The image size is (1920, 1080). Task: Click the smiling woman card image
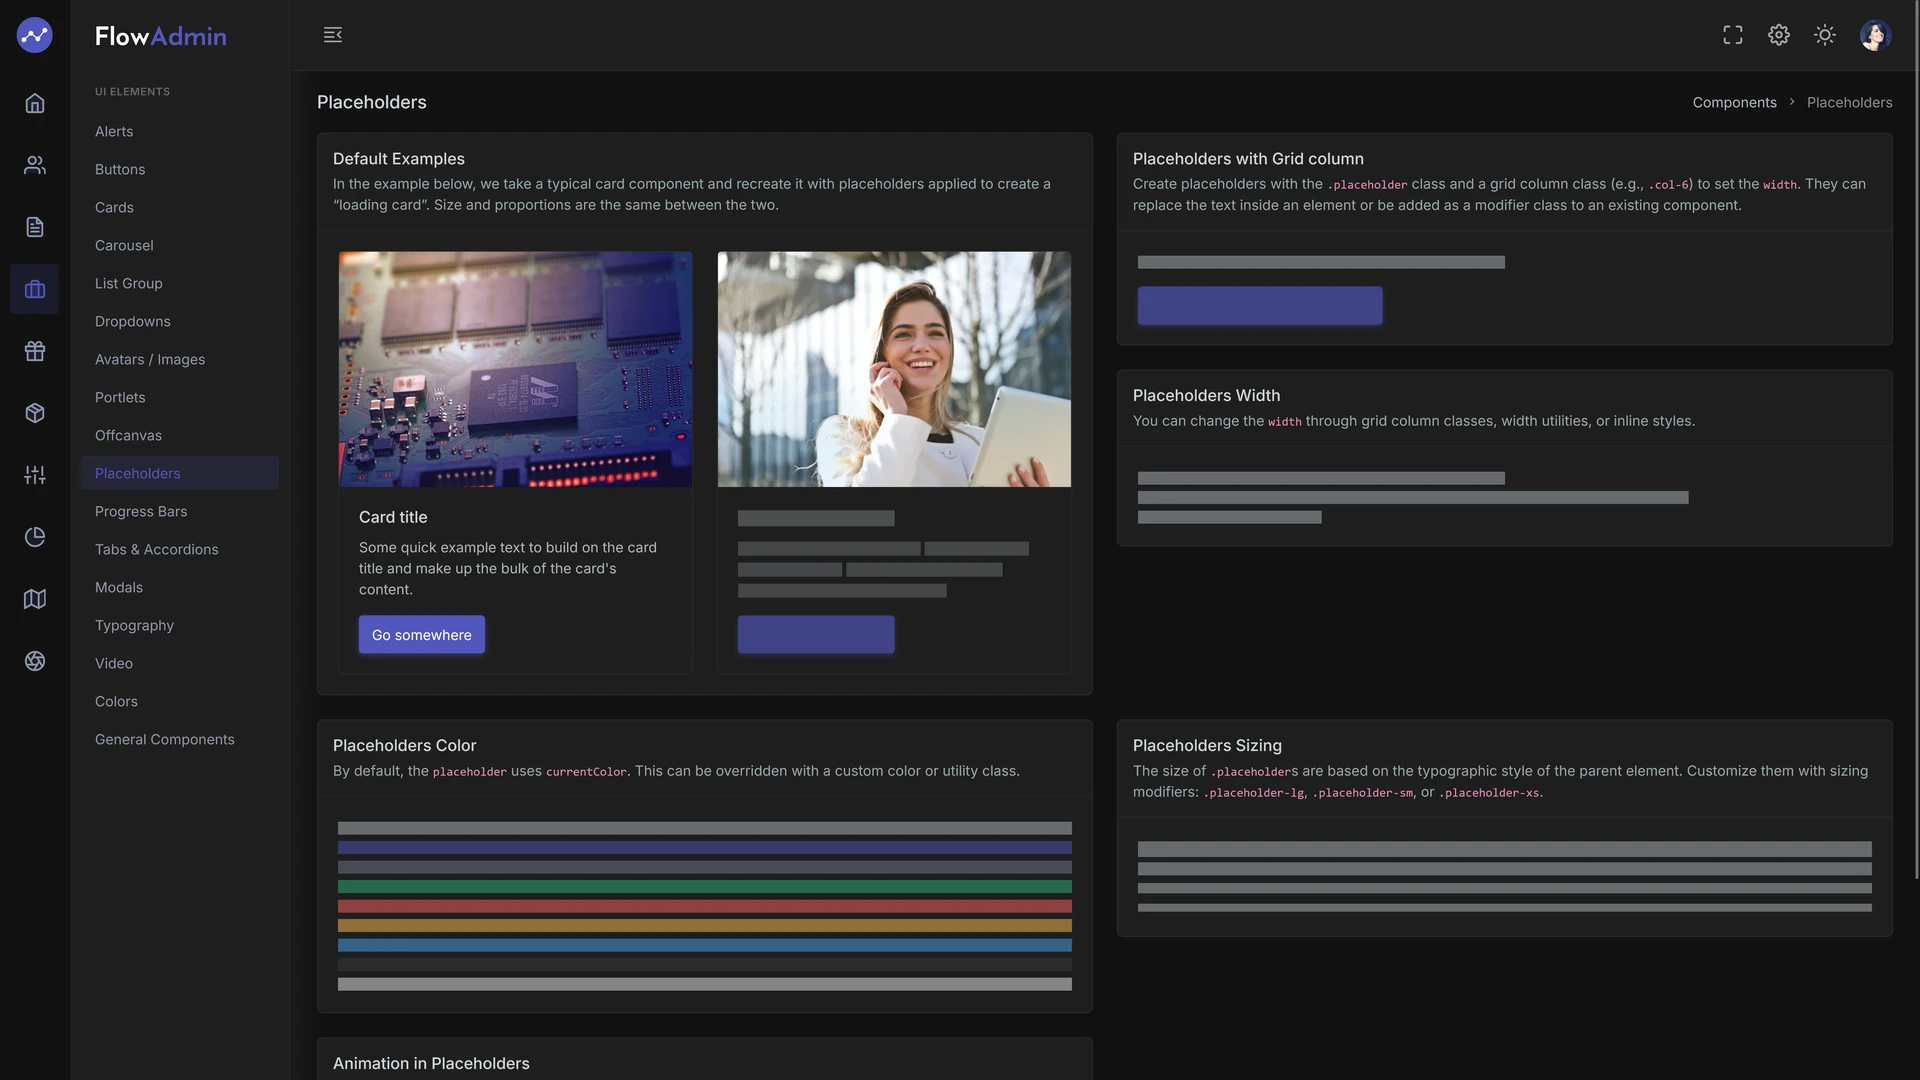(894, 369)
